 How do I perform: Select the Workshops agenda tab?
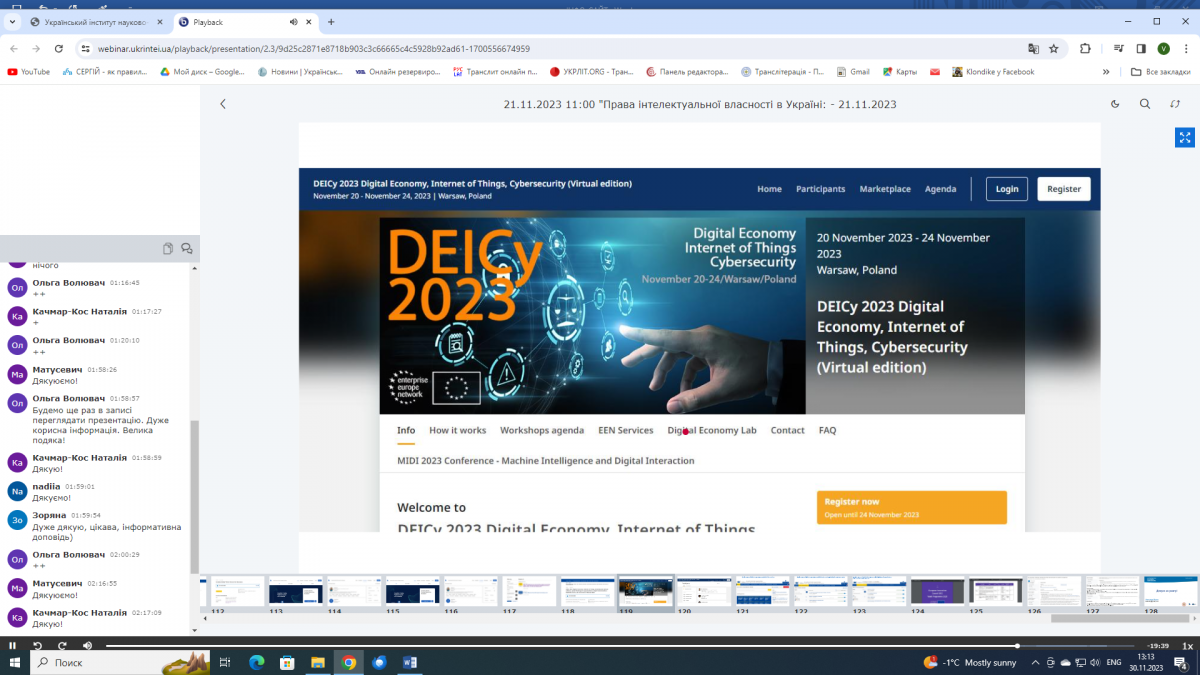click(x=542, y=431)
